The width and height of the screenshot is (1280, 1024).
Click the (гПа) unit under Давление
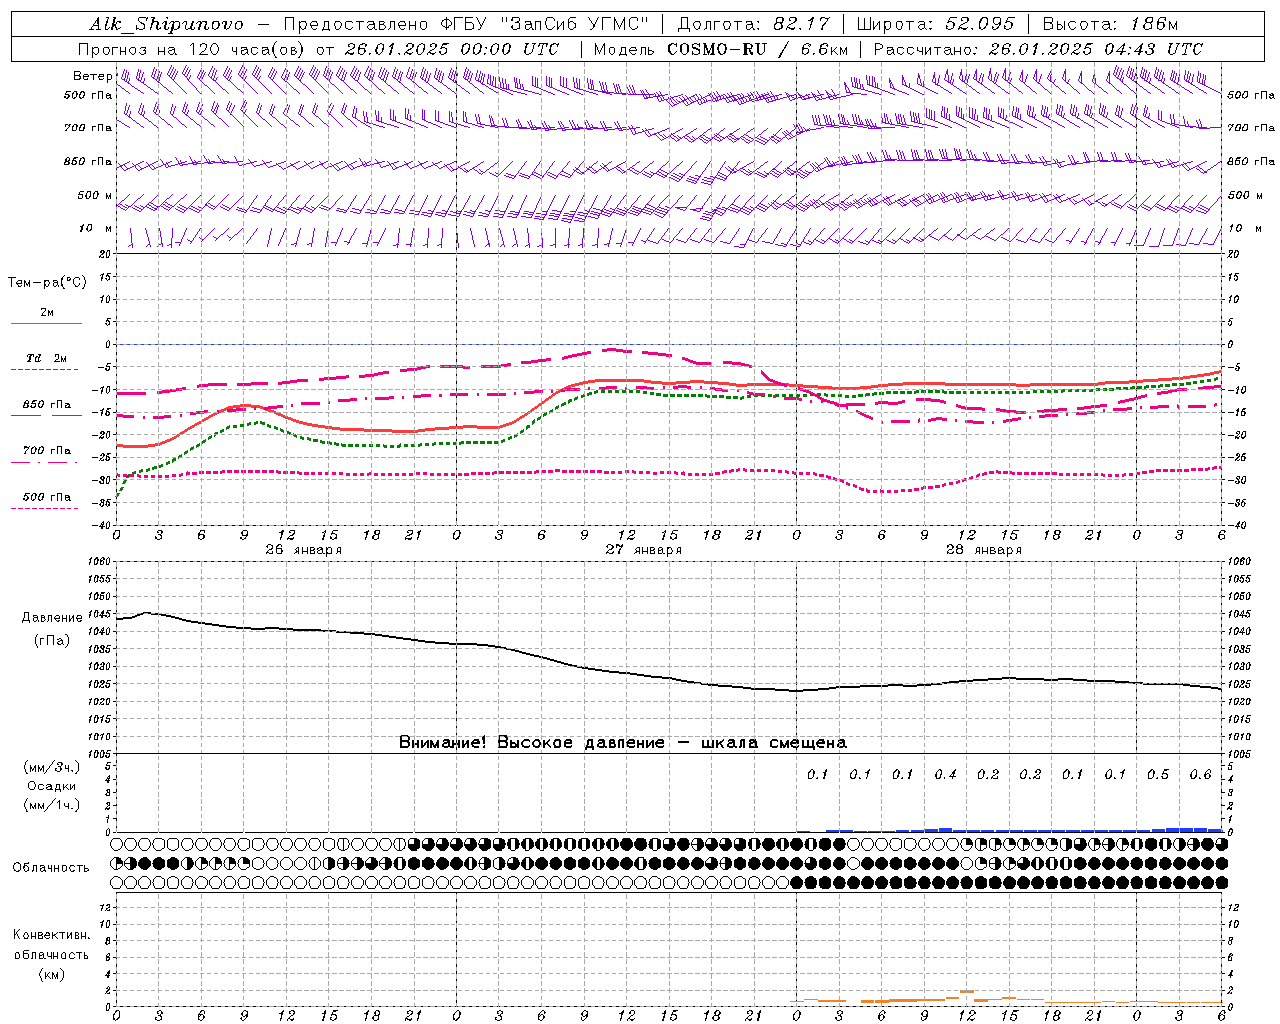coord(52,640)
